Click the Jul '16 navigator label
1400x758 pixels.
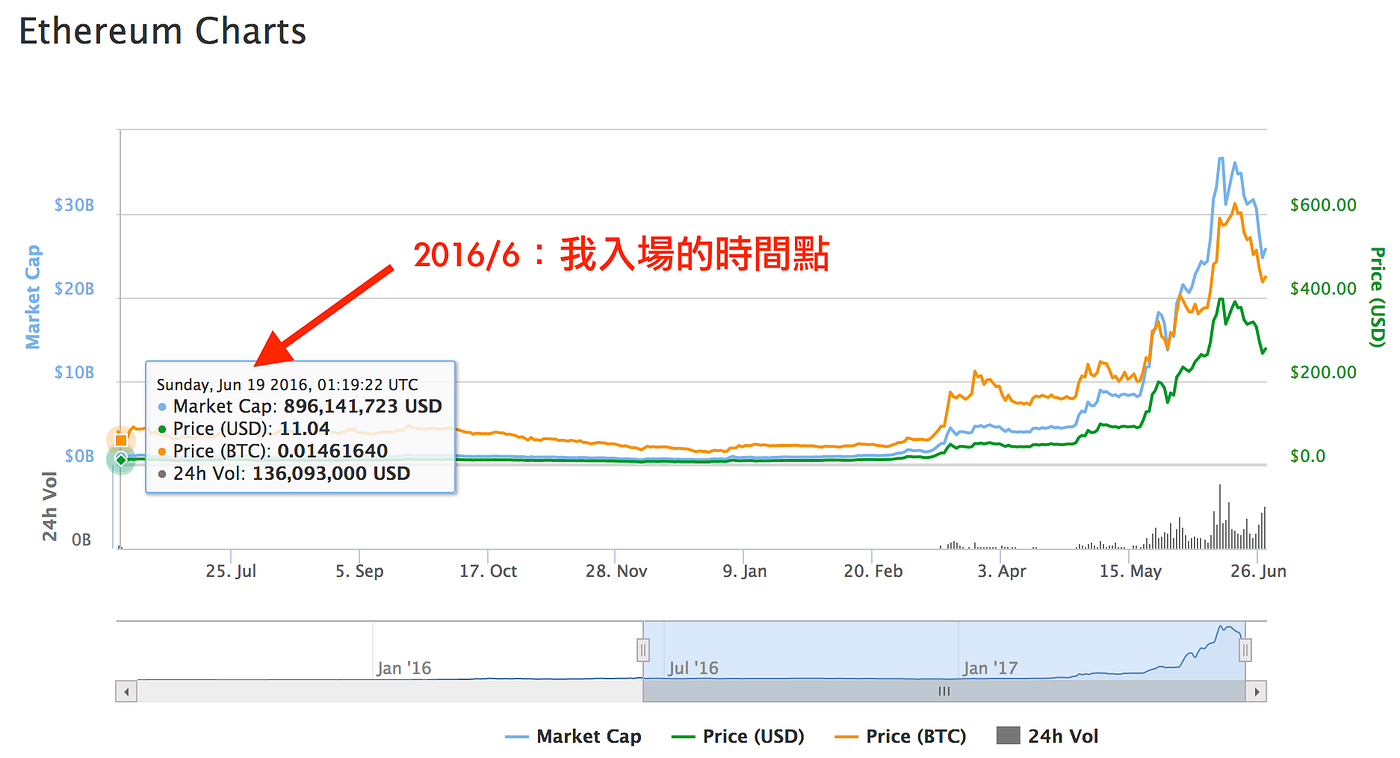coord(694,668)
